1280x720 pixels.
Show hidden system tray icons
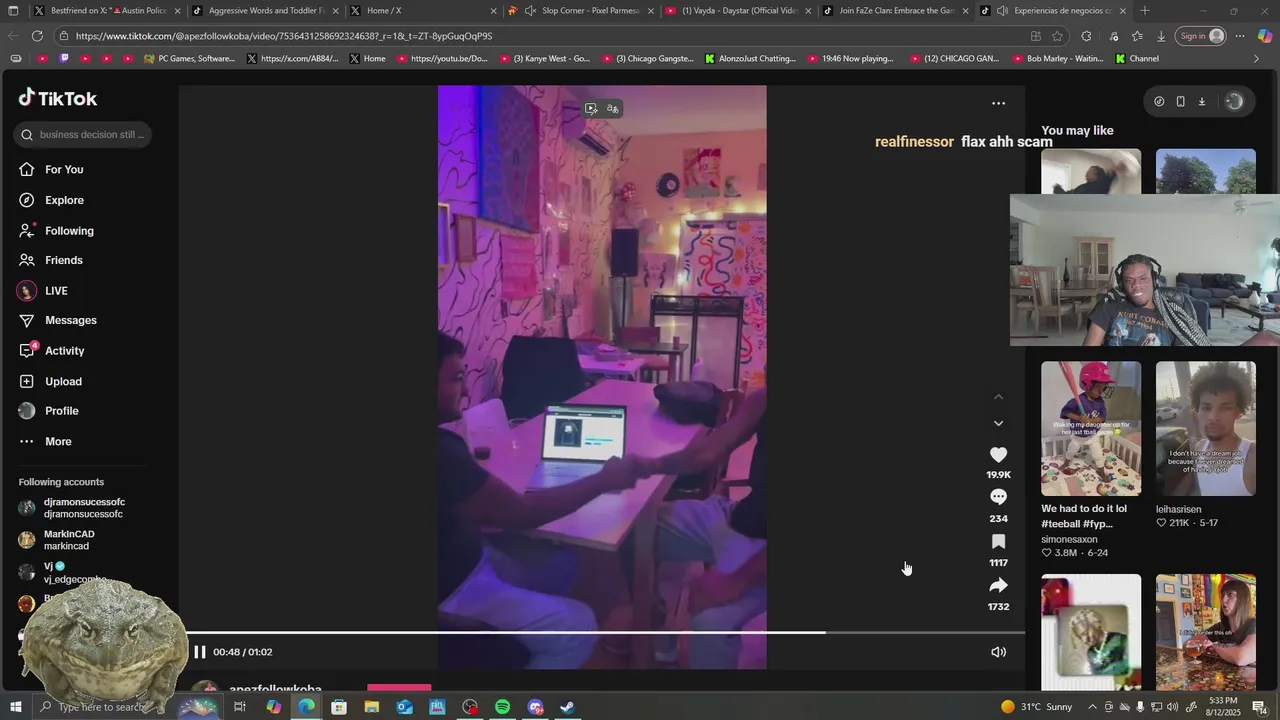tap(1091, 707)
